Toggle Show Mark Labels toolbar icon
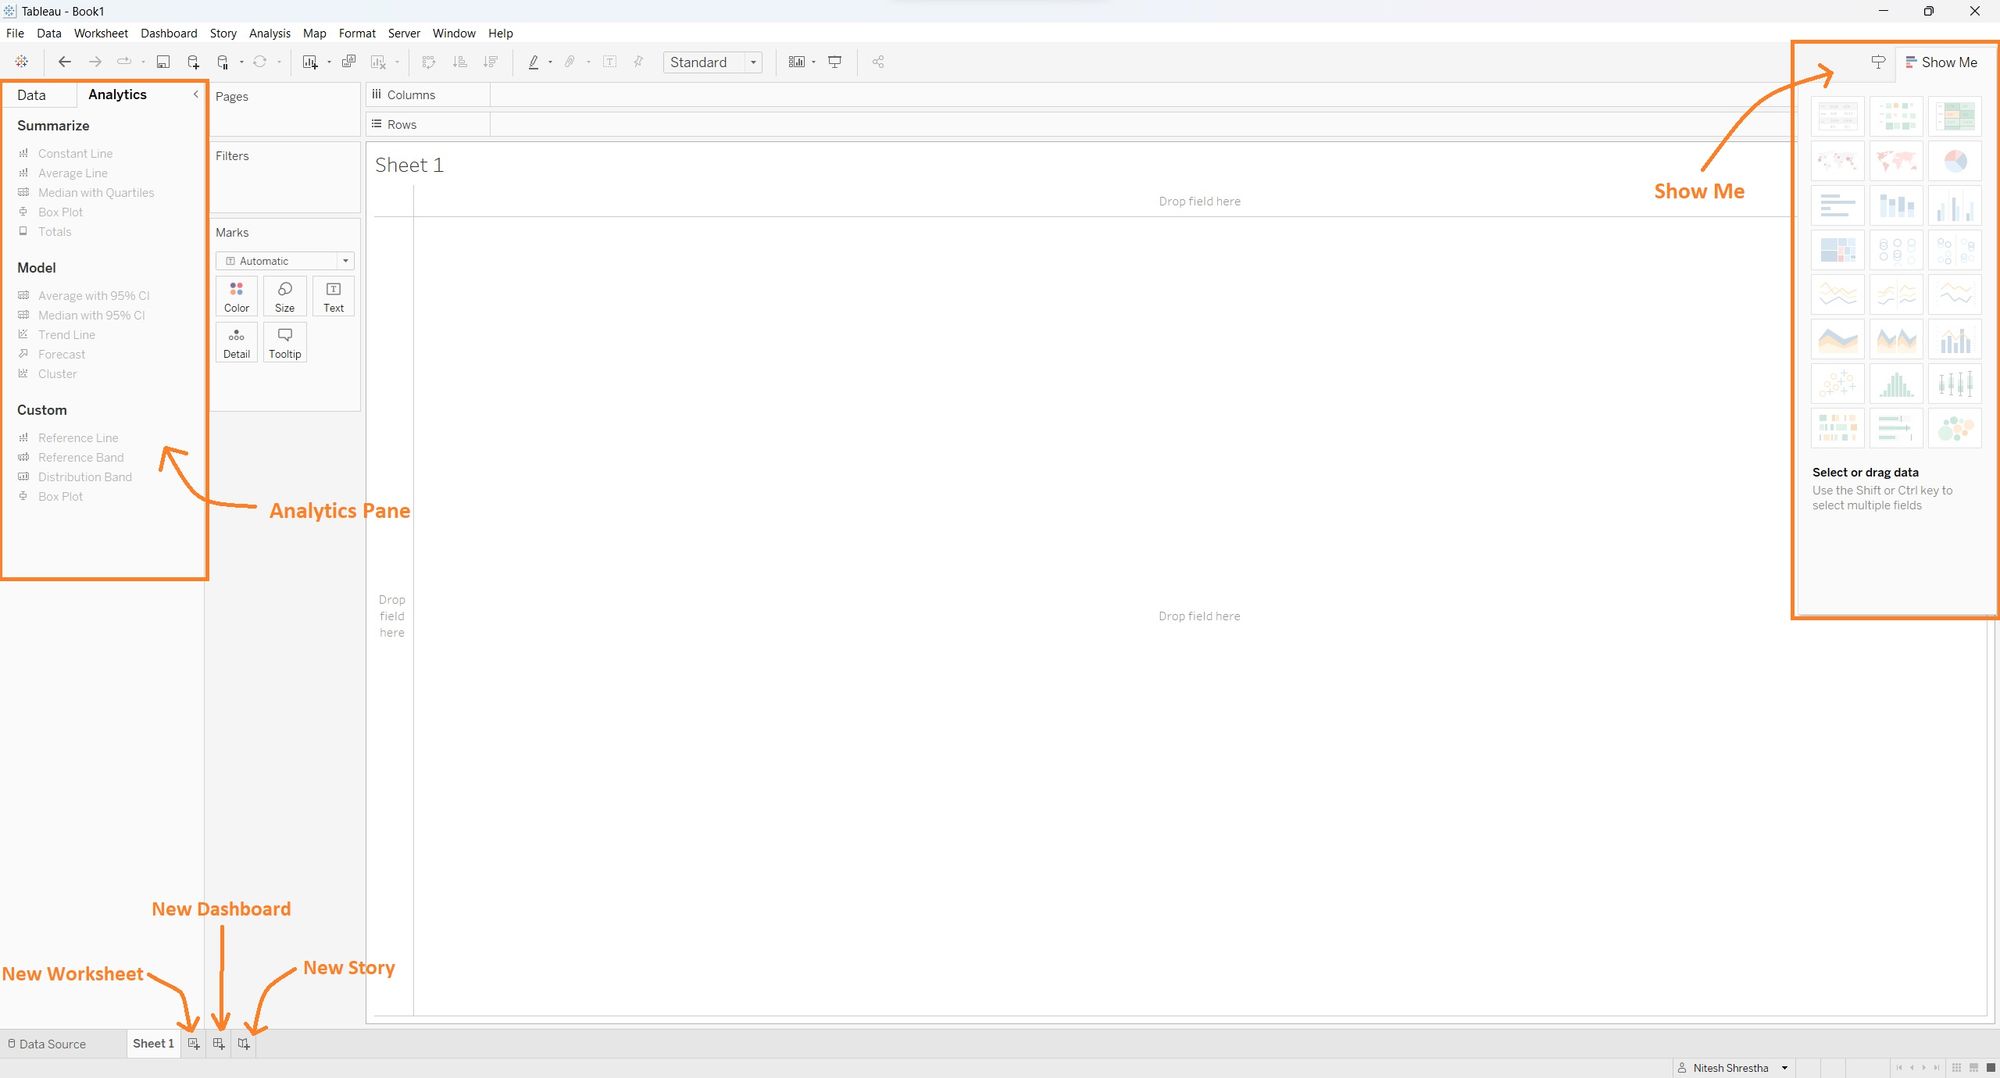This screenshot has height=1078, width=2000. click(610, 62)
